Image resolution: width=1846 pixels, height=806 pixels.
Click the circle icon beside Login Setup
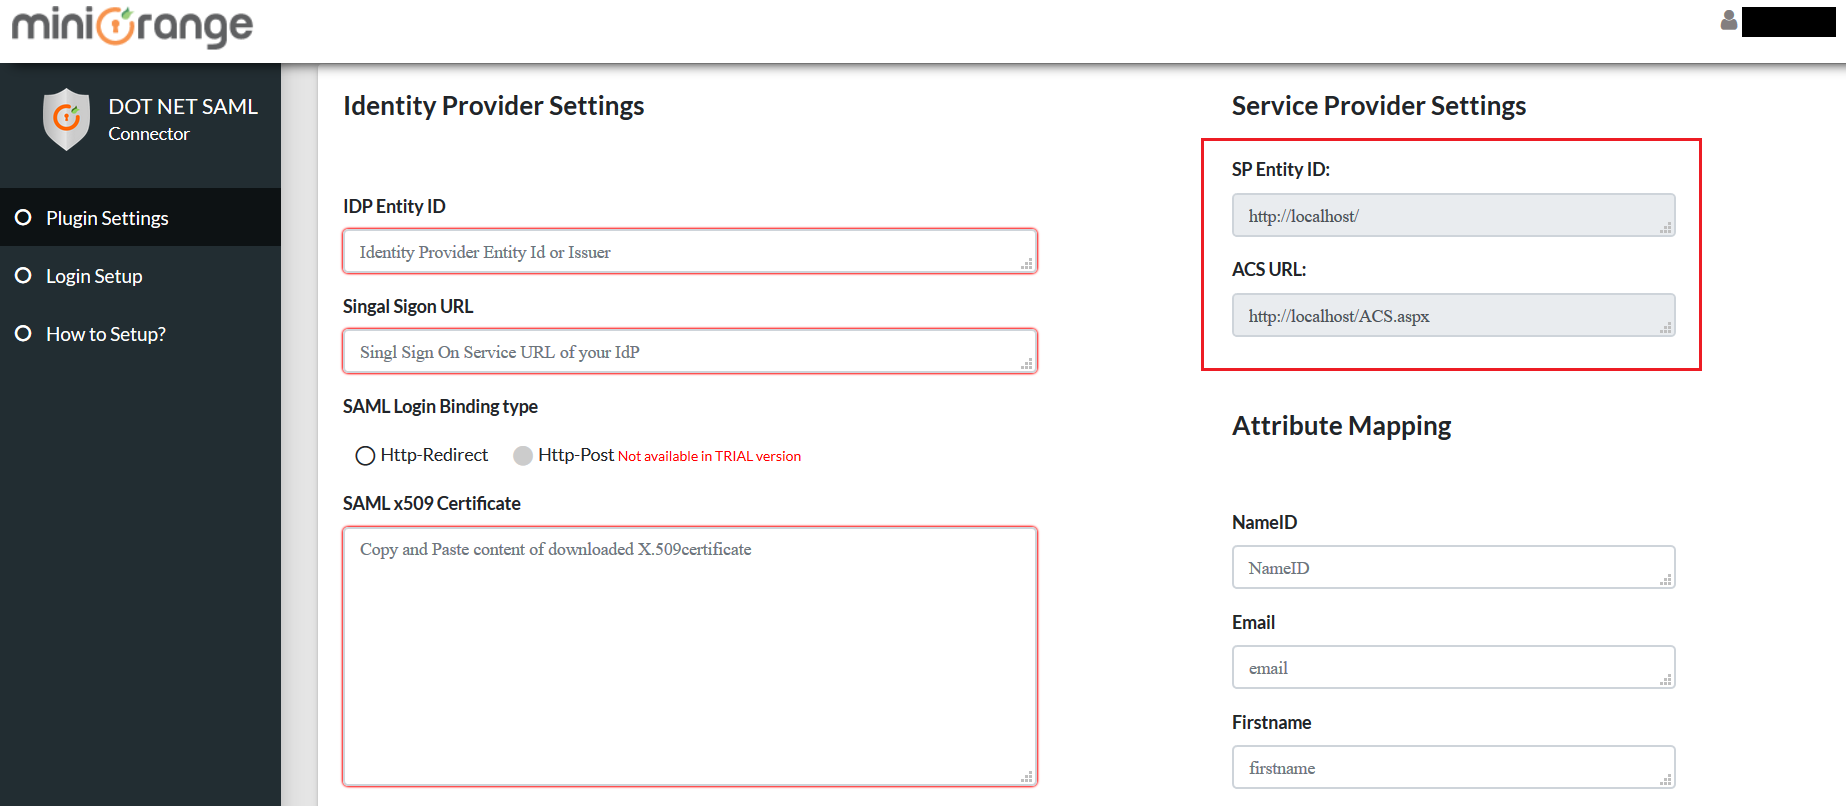[x=23, y=275]
